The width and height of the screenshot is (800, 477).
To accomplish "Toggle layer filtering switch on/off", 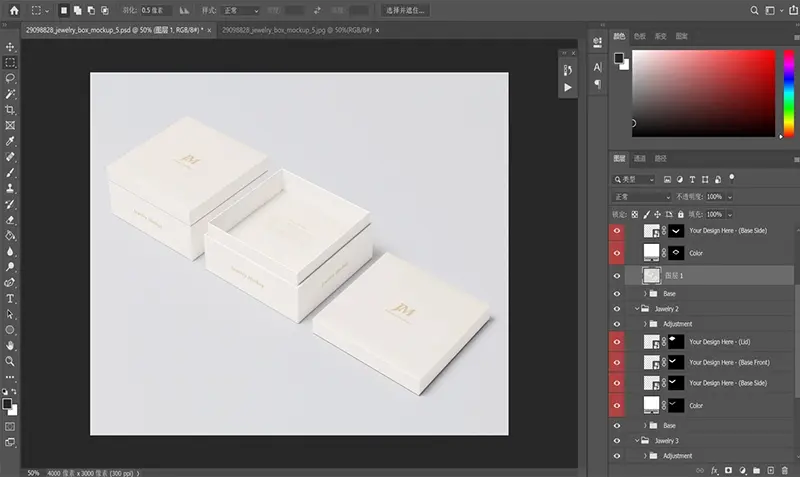I will (732, 178).
